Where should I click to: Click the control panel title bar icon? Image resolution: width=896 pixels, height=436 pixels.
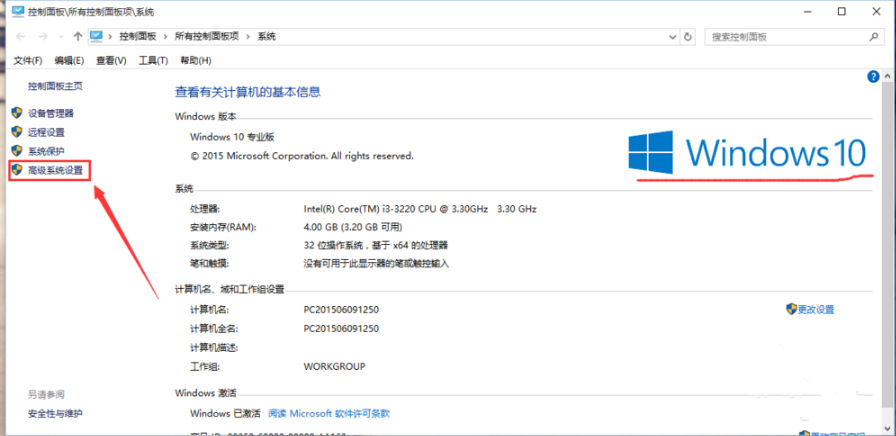[18, 11]
